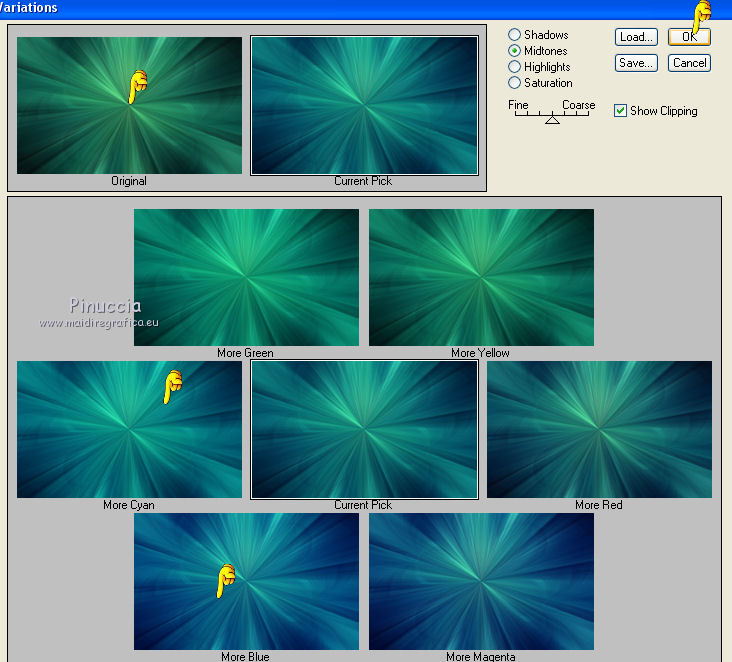Select the Midtones radio button

514,50
